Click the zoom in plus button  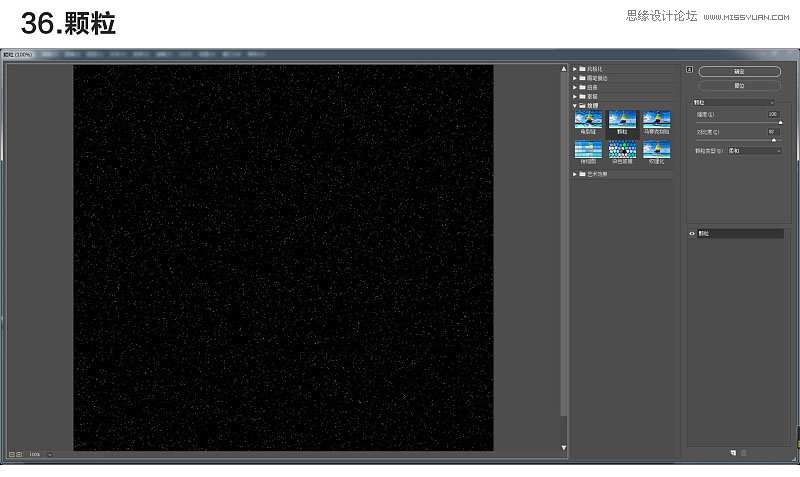tap(19, 454)
